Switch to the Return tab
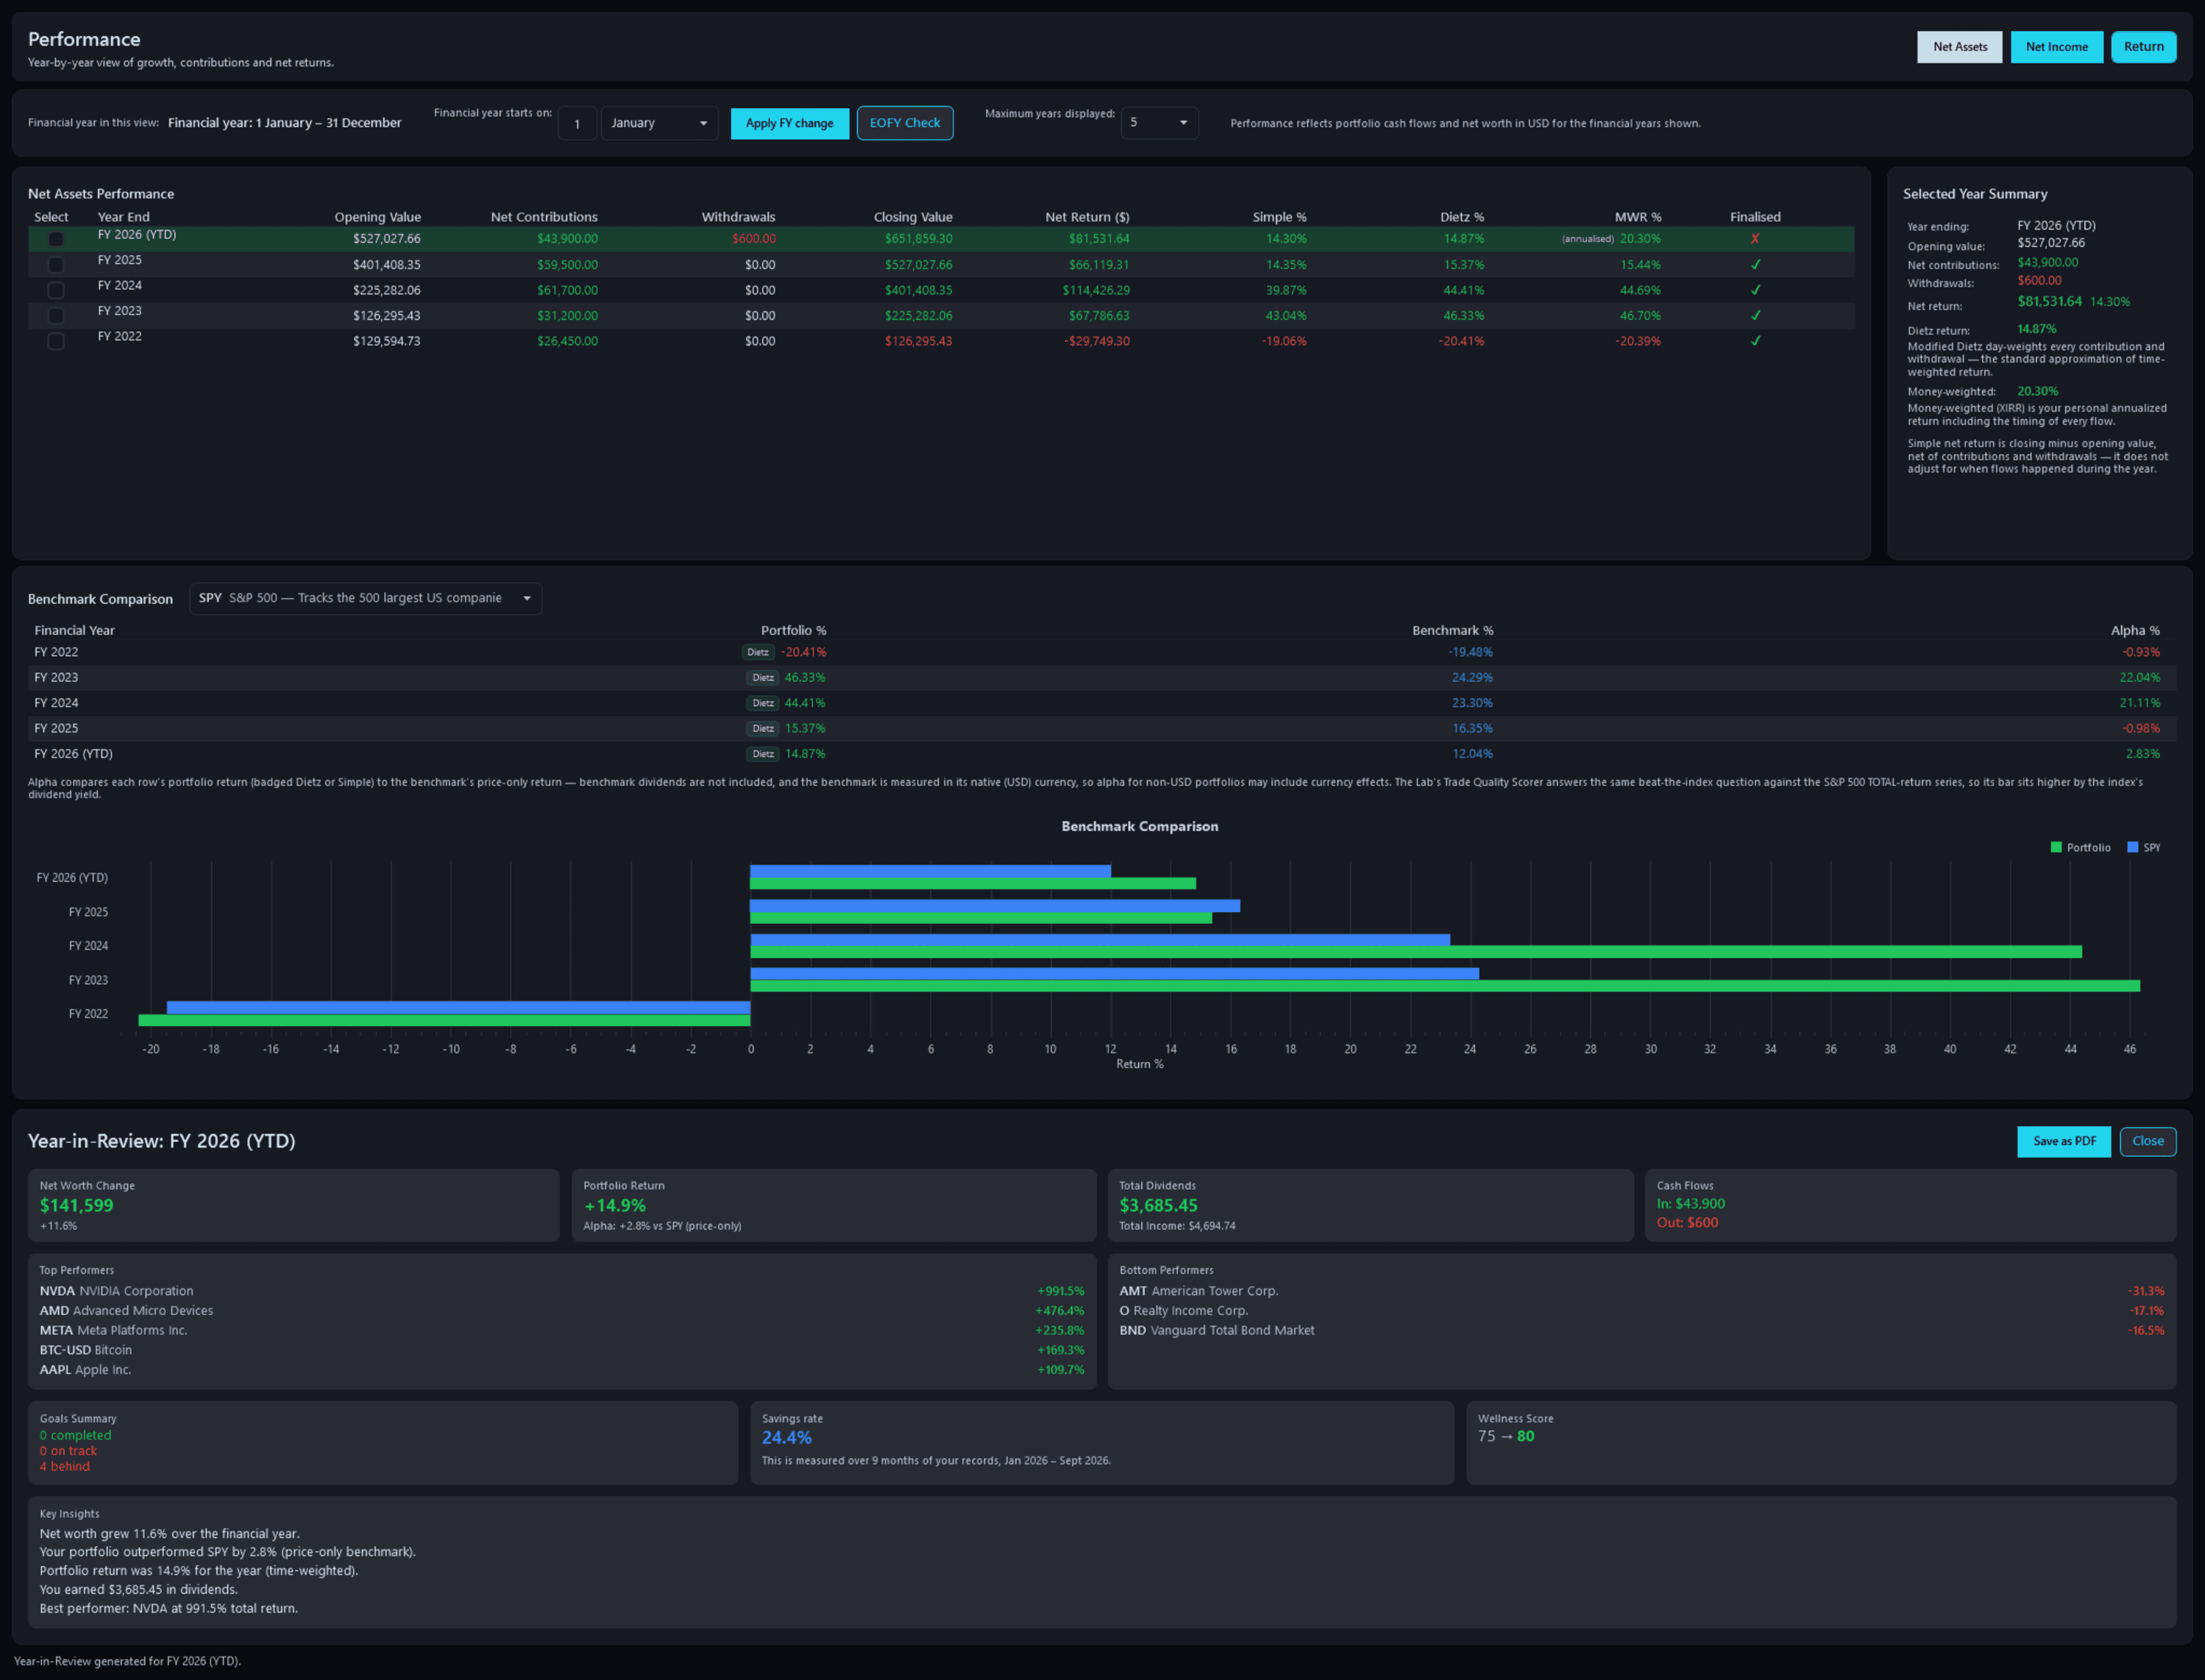Image resolution: width=2205 pixels, height=1680 pixels. (x=2143, y=47)
